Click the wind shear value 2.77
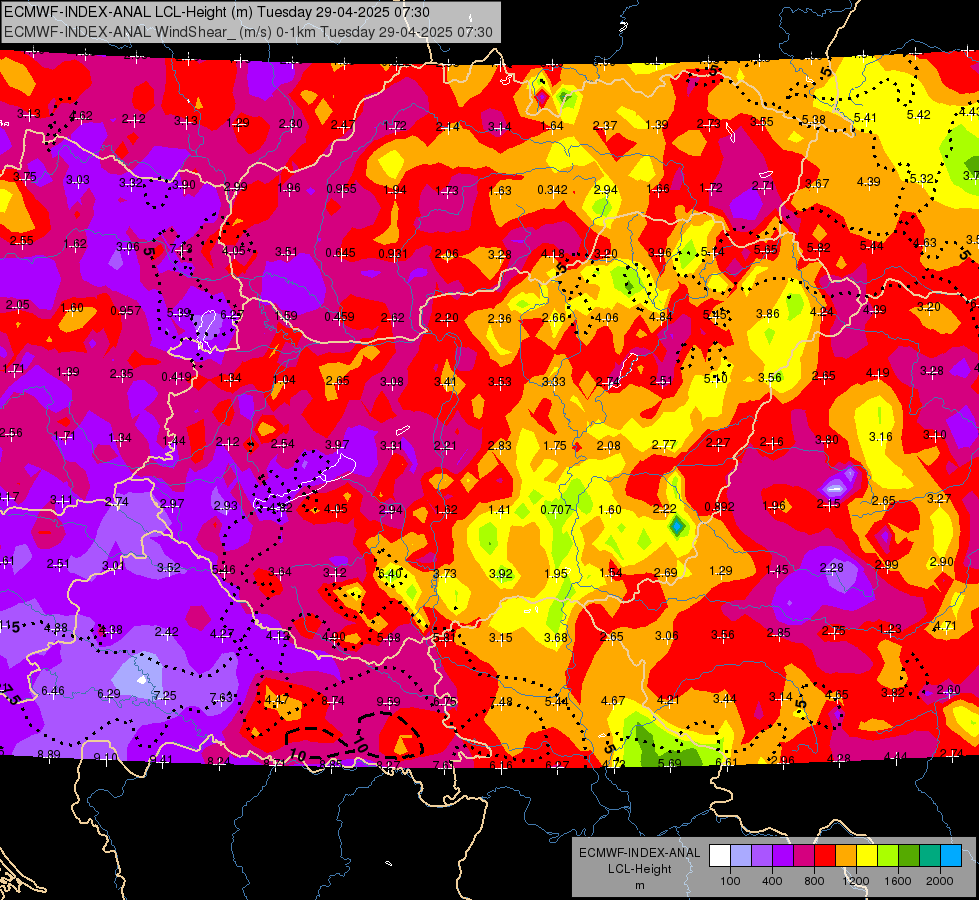Viewport: 979px width, 900px height. pos(664,445)
